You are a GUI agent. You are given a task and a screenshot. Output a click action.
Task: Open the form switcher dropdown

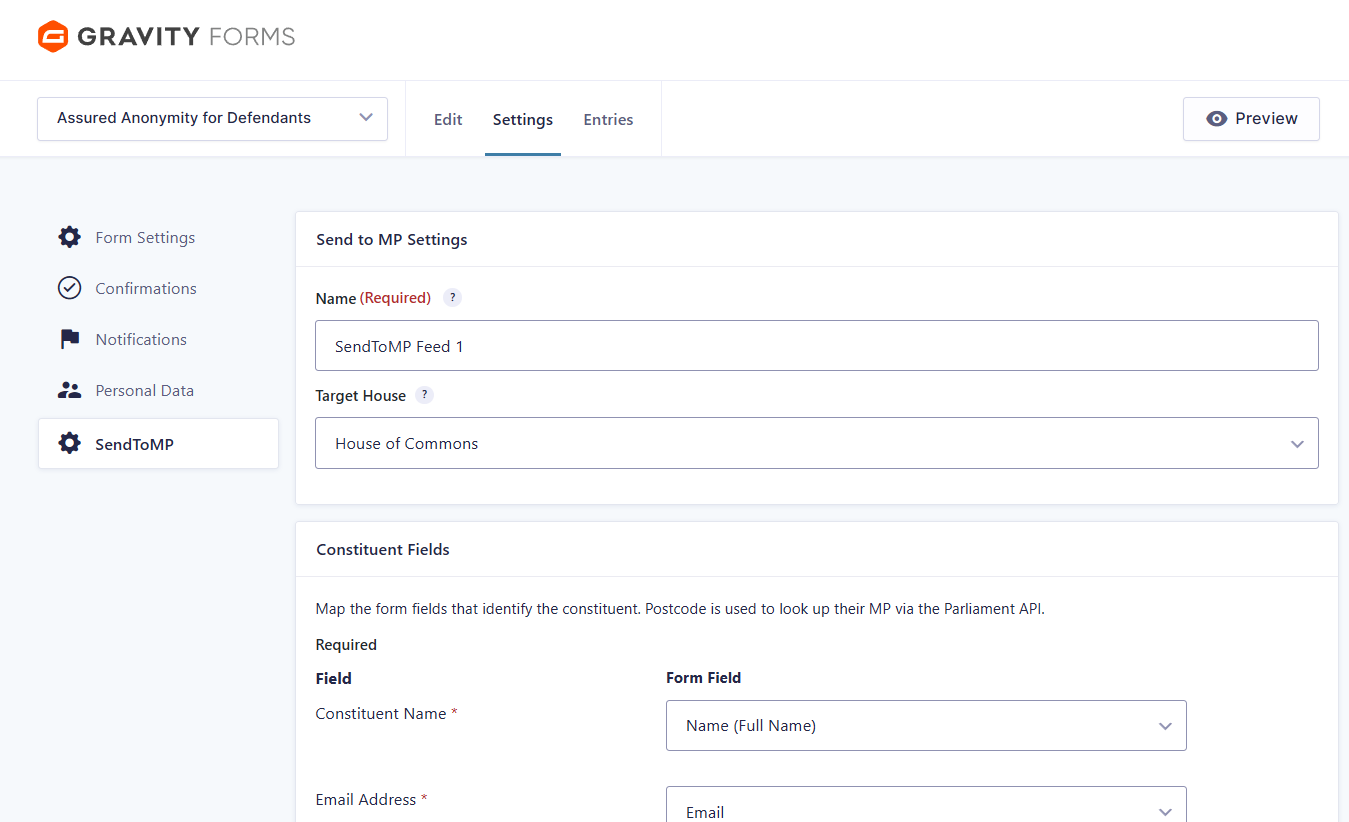[212, 118]
